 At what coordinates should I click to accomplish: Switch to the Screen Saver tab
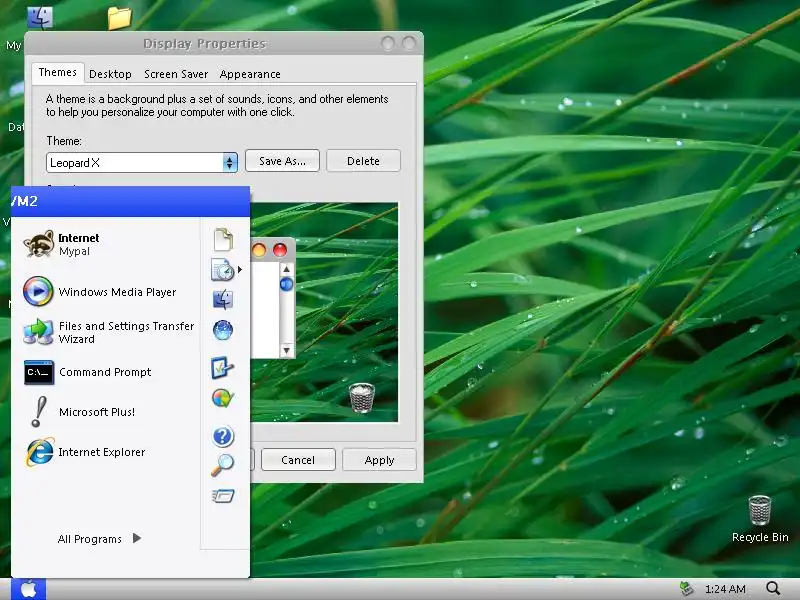(176, 74)
